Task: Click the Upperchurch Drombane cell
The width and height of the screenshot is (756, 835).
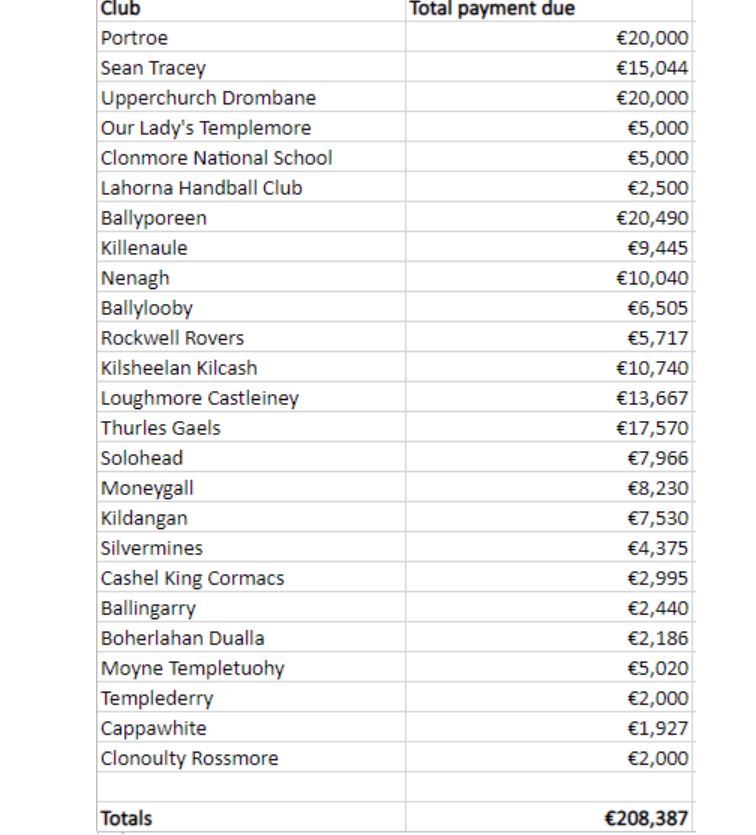Action: click(x=251, y=97)
